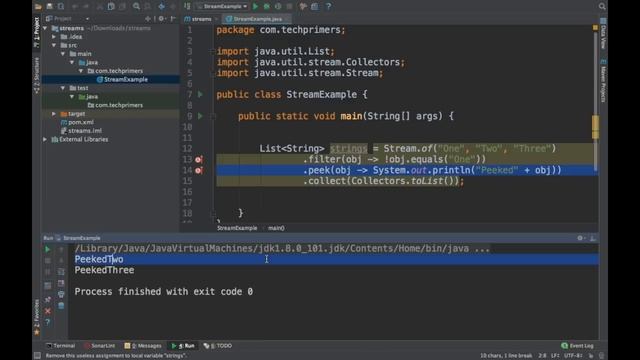
Task: Toggle the breakpoint on line 13
Action: tap(199, 160)
